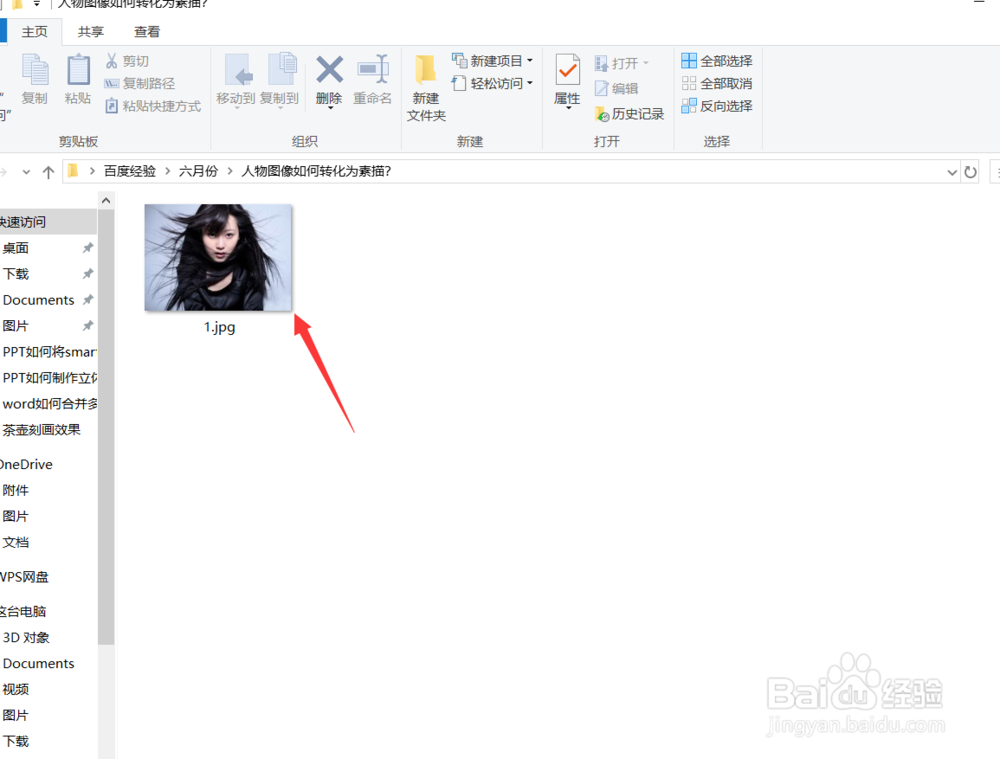
Task: Switch to the 查看 (View) tab
Action: click(146, 31)
